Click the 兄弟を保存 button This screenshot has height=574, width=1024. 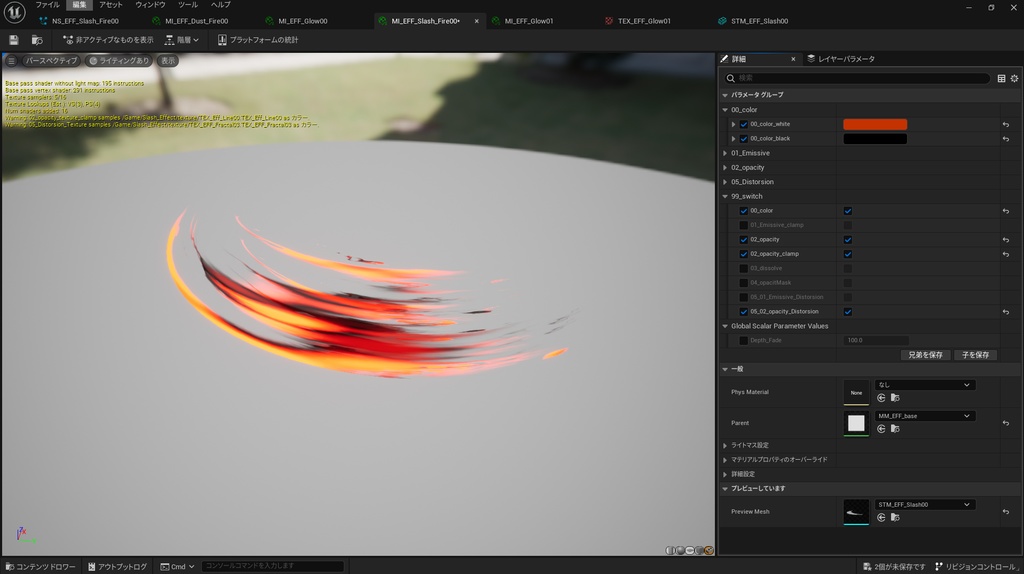[925, 355]
